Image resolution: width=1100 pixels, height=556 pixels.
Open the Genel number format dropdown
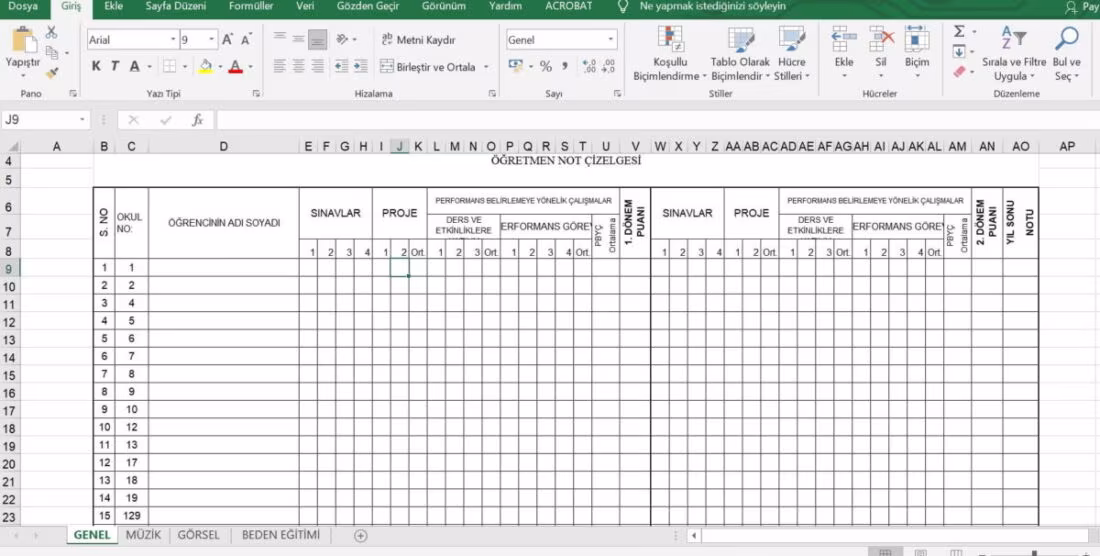pos(611,40)
